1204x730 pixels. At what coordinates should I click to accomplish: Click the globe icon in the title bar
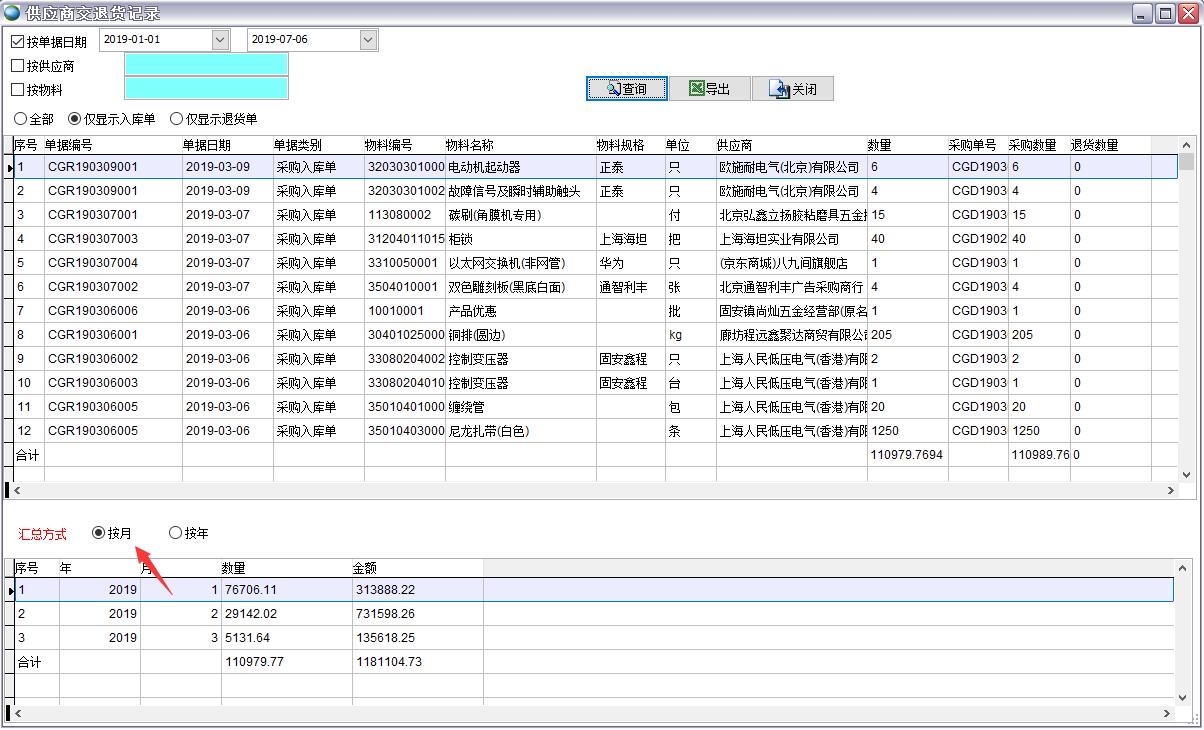coord(10,12)
